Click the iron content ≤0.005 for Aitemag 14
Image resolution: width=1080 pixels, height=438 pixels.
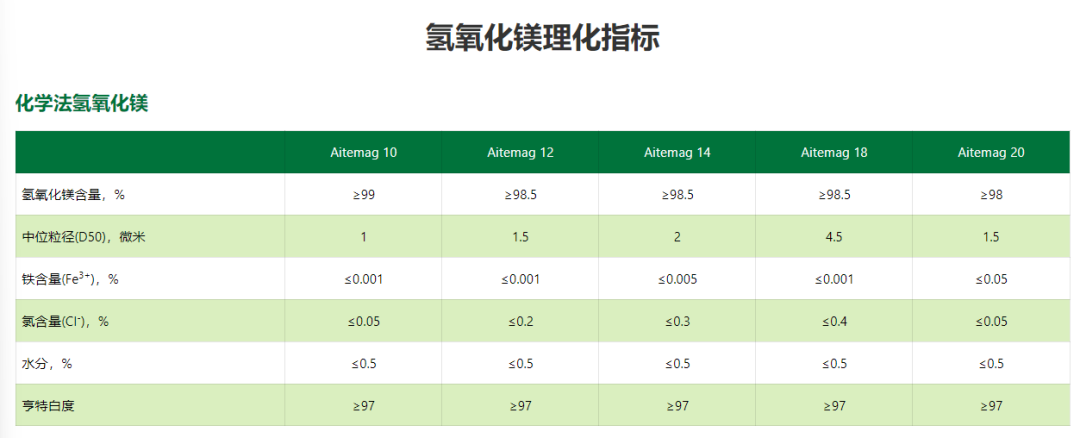point(677,279)
